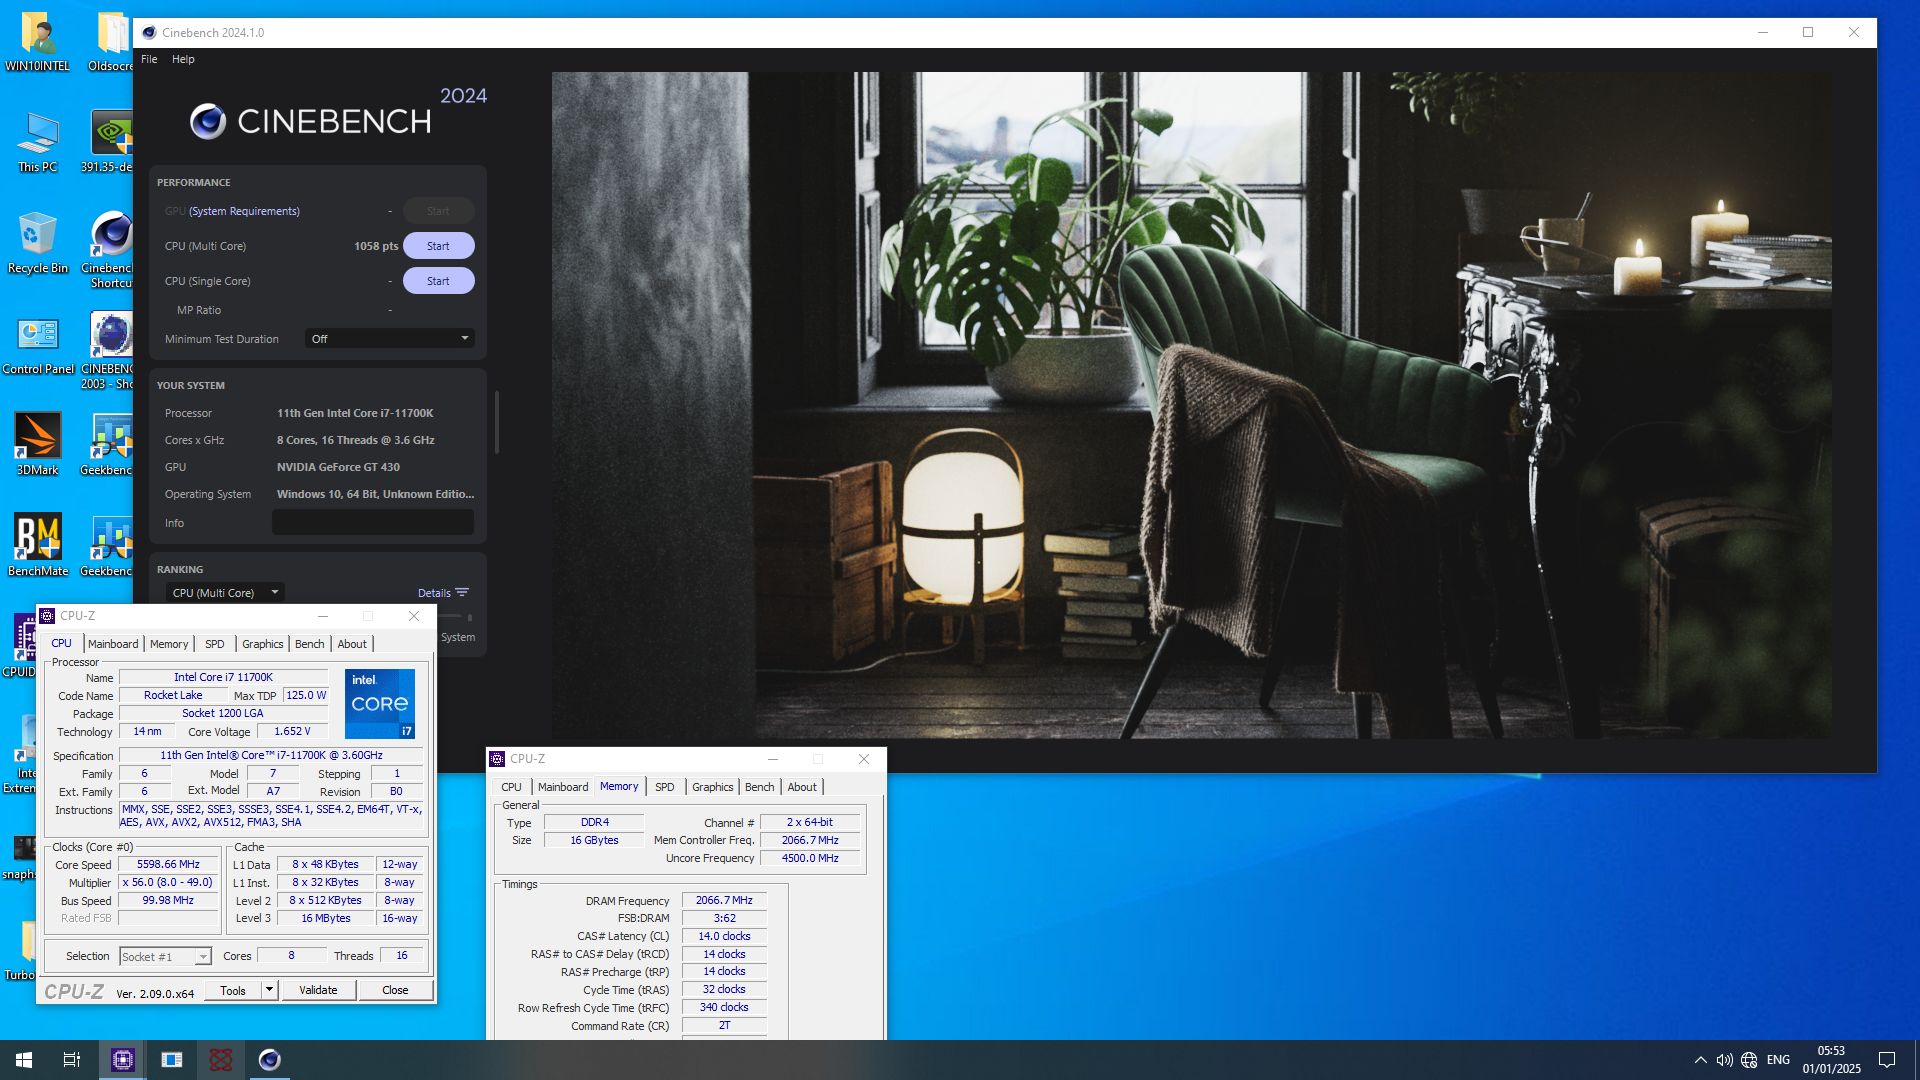Image resolution: width=1920 pixels, height=1080 pixels.
Task: Start the CPU Multi Core test
Action: pos(438,246)
